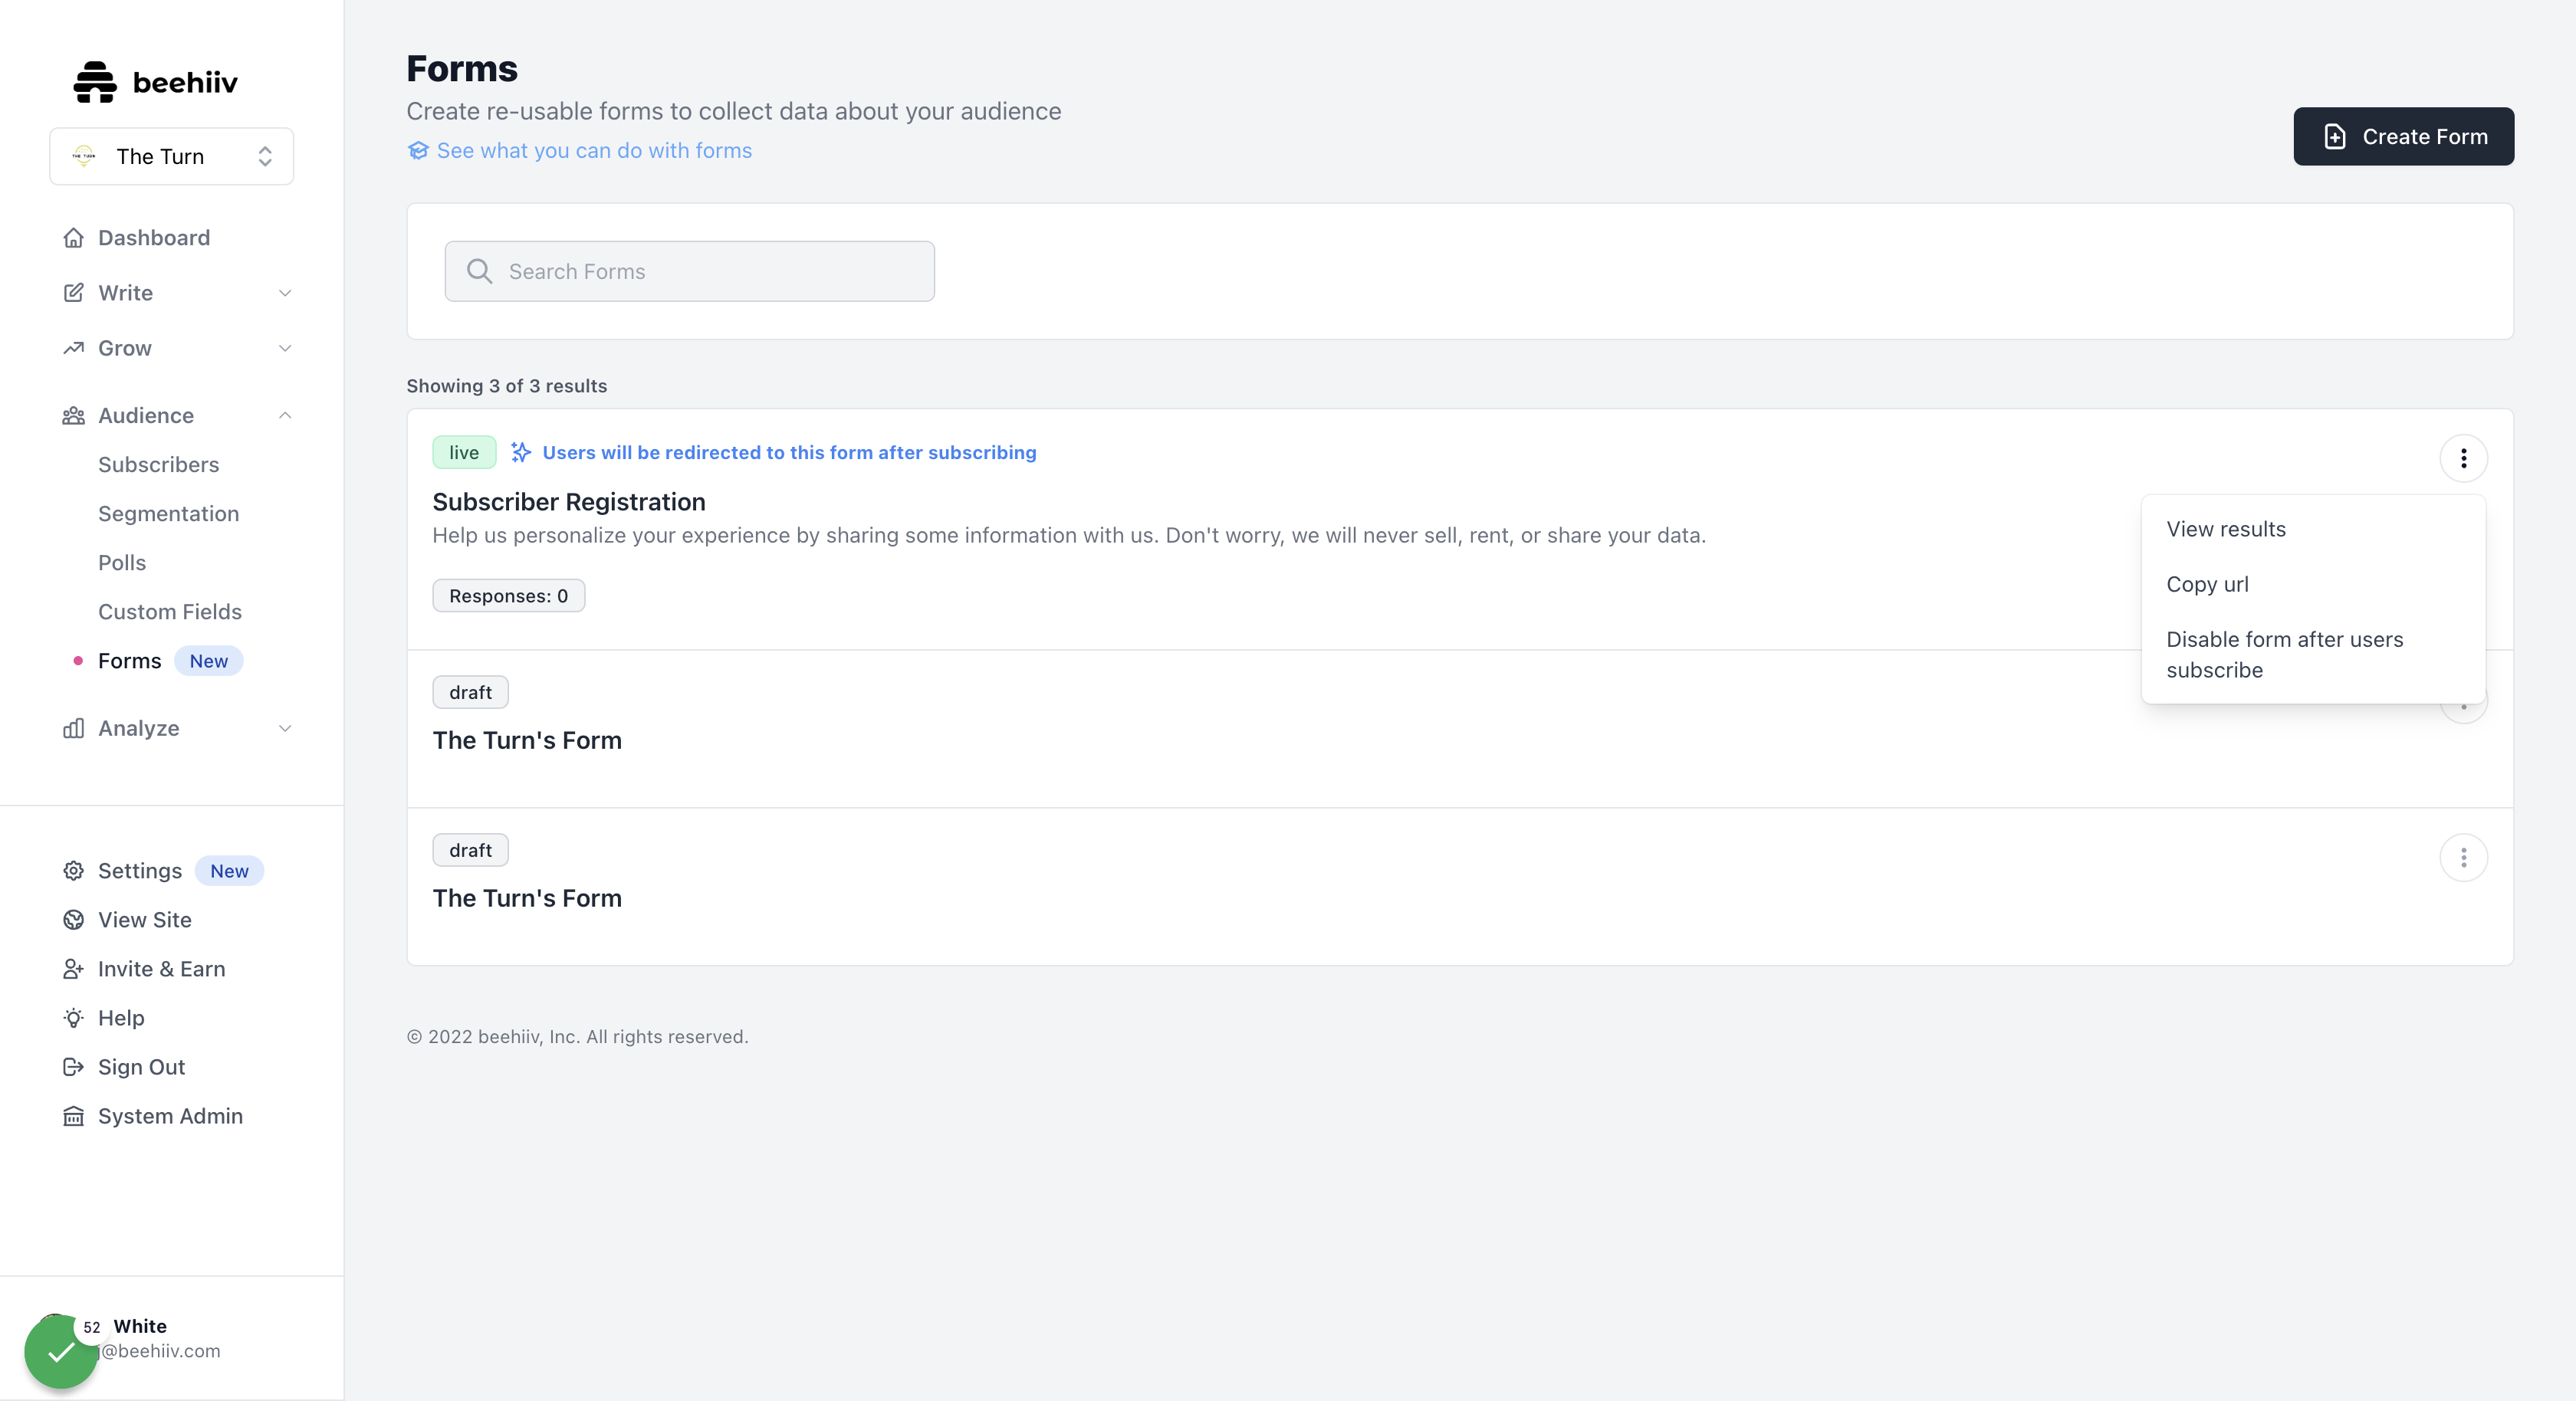Click the Help lightbulb icon

73,1018
